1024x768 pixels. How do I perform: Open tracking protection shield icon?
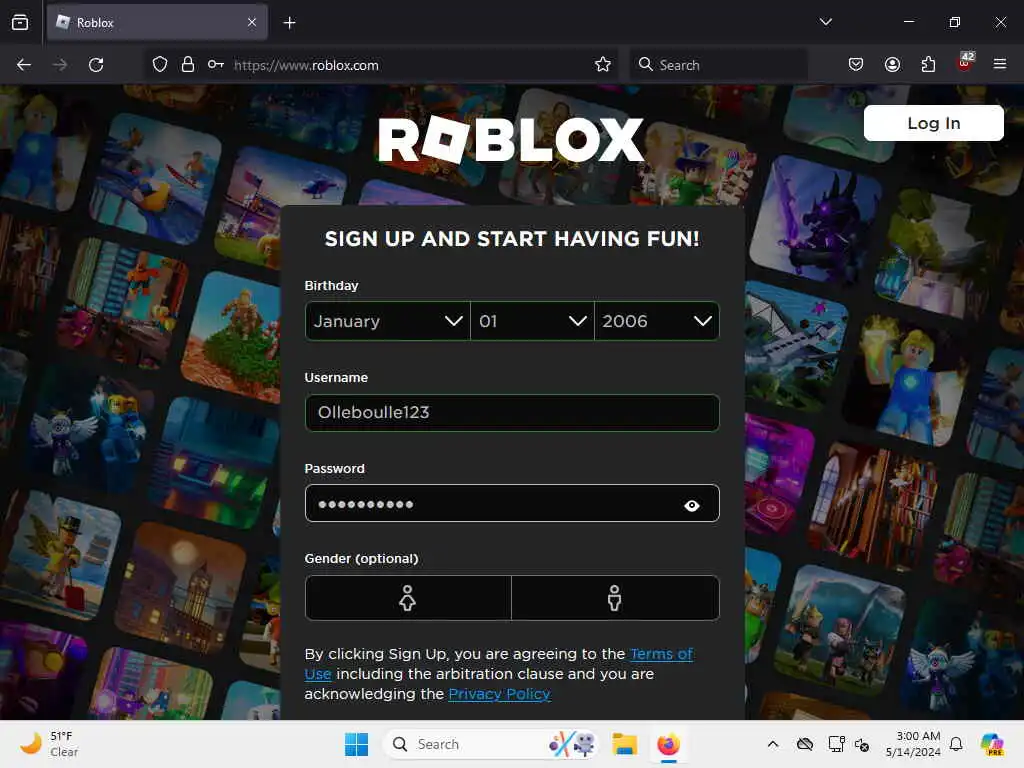160,65
